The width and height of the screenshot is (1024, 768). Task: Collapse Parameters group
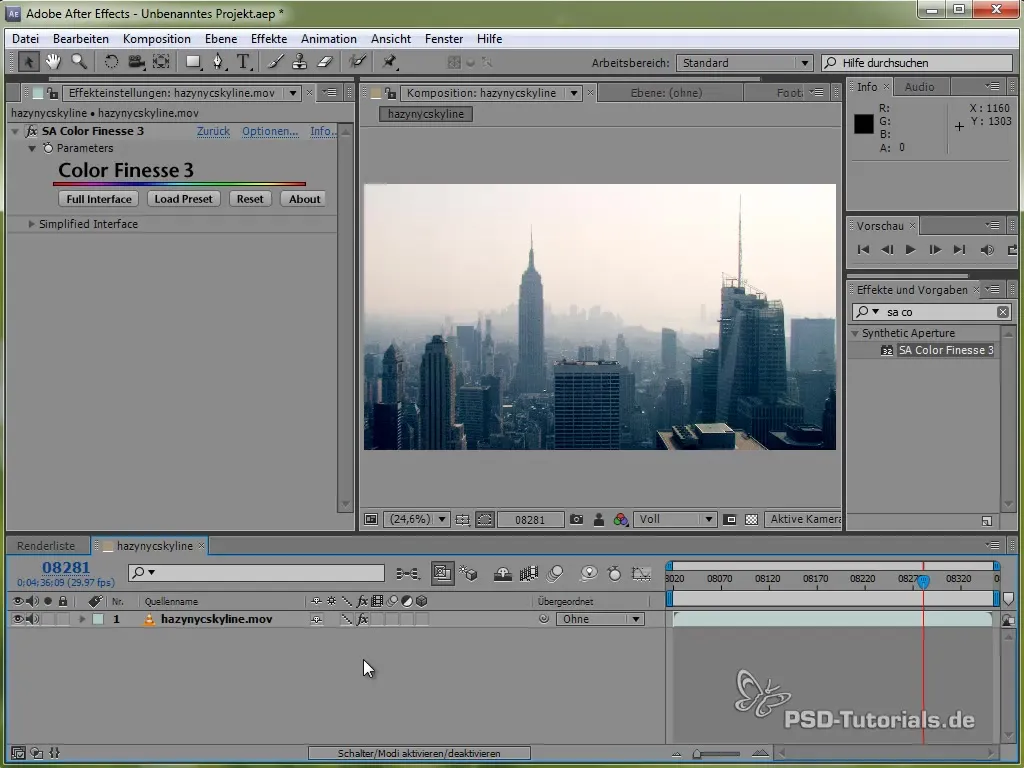point(31,148)
